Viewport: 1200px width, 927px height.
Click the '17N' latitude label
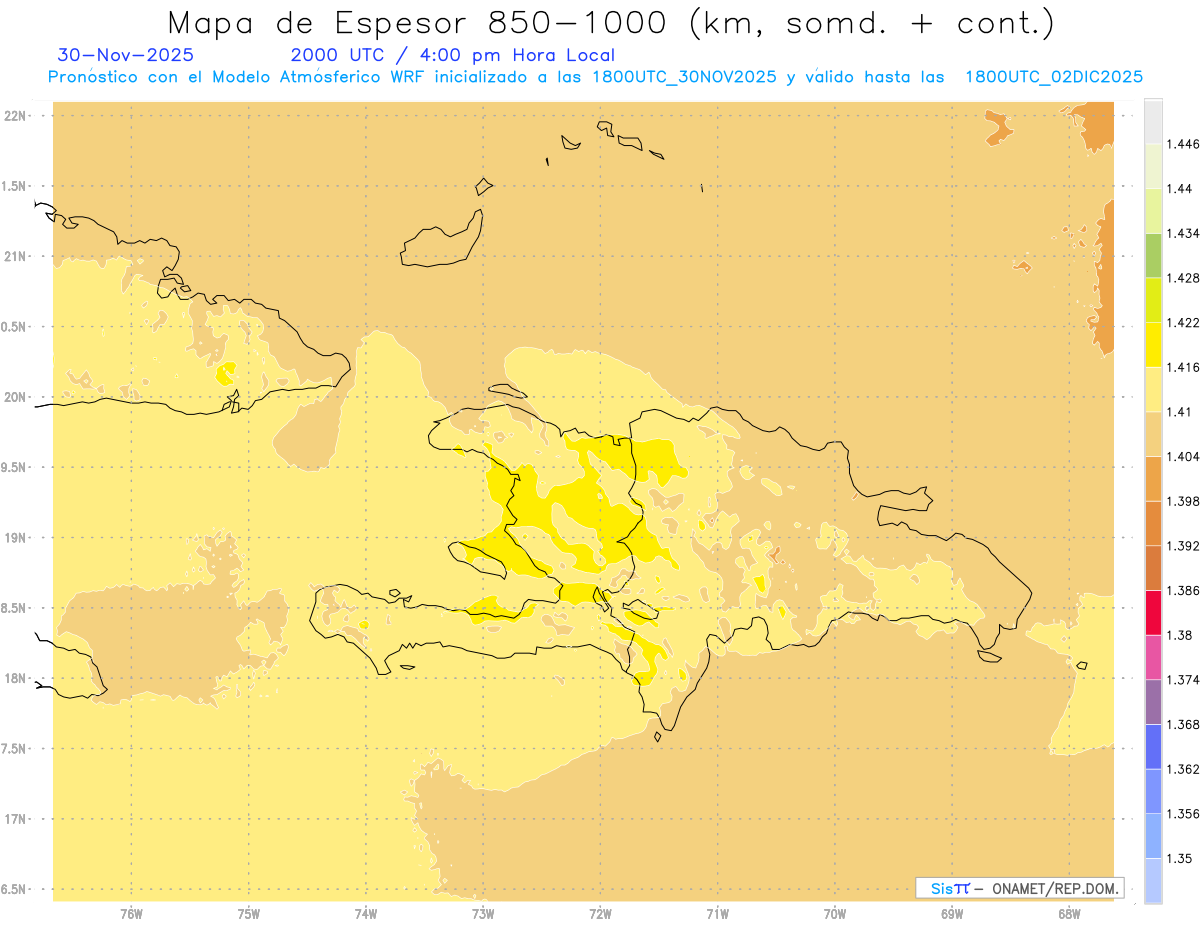point(14,819)
